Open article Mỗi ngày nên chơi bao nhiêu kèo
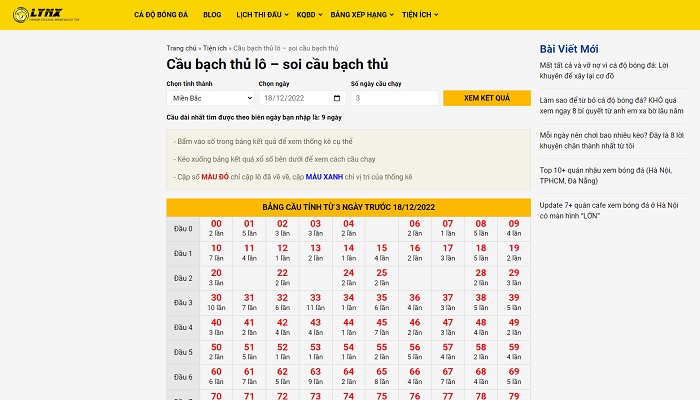This screenshot has width=700, height=400. click(x=612, y=141)
